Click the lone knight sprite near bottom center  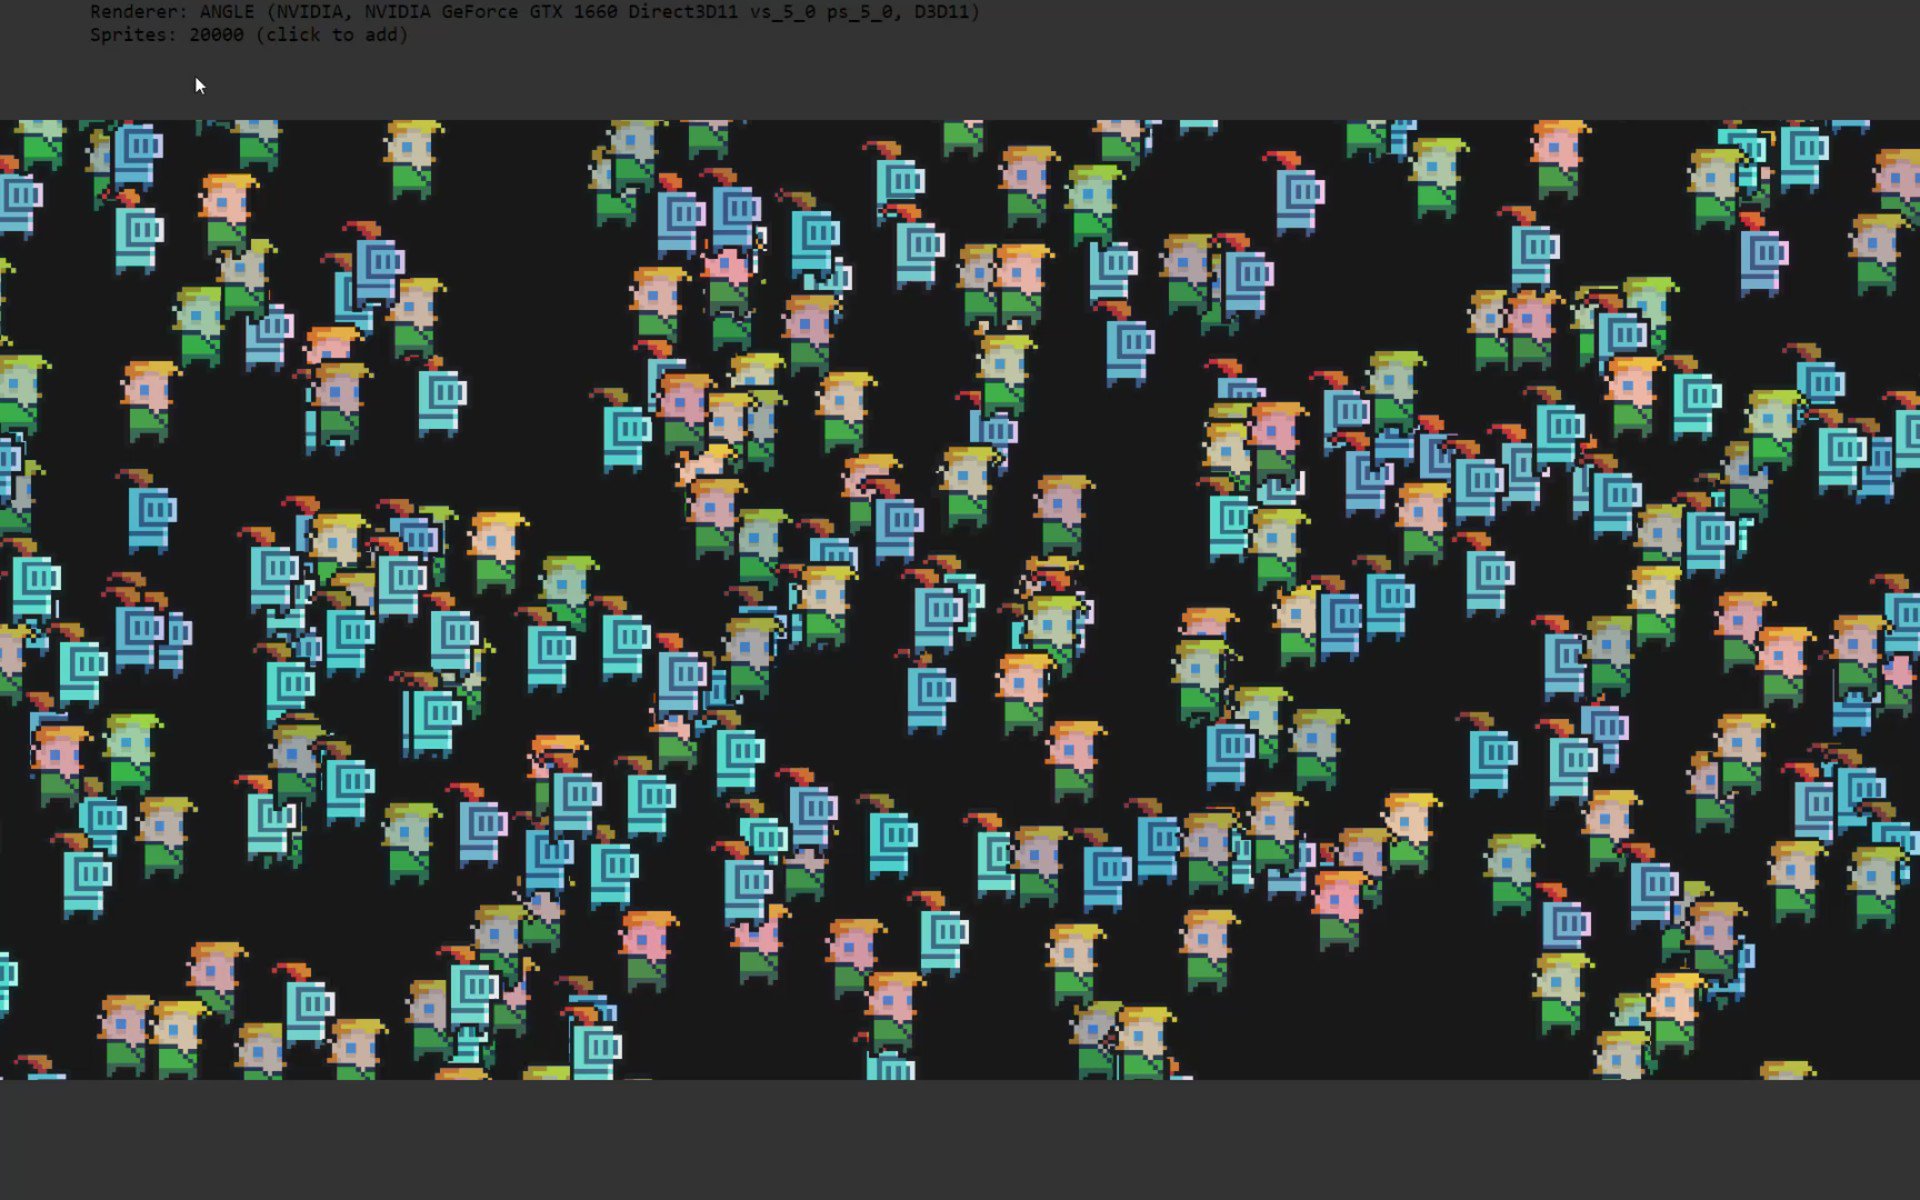(x=942, y=935)
